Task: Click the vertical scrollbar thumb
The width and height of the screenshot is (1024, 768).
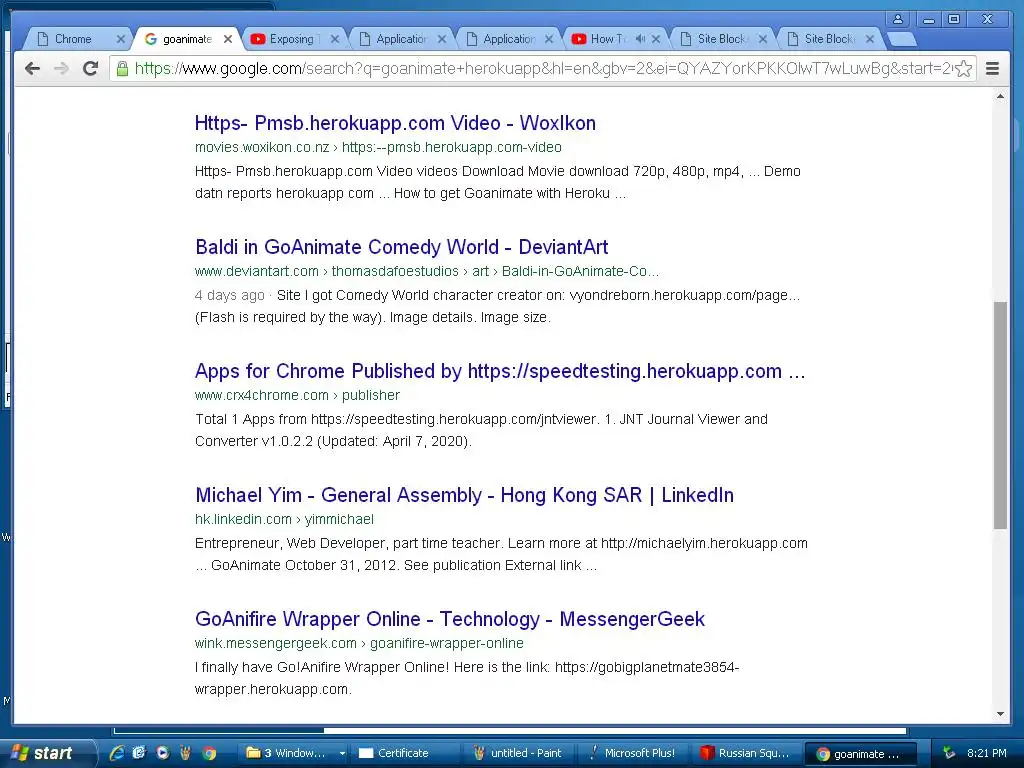Action: pyautogui.click(x=1000, y=415)
